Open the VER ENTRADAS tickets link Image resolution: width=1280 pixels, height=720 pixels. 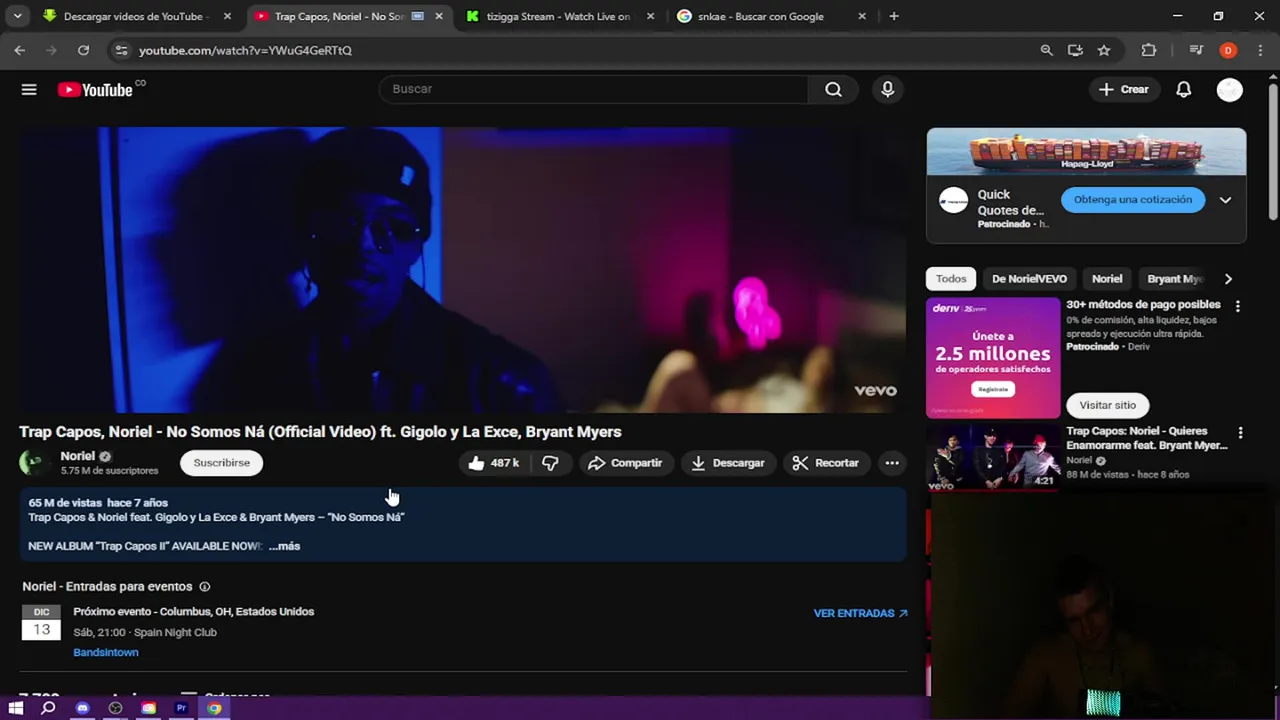point(860,613)
